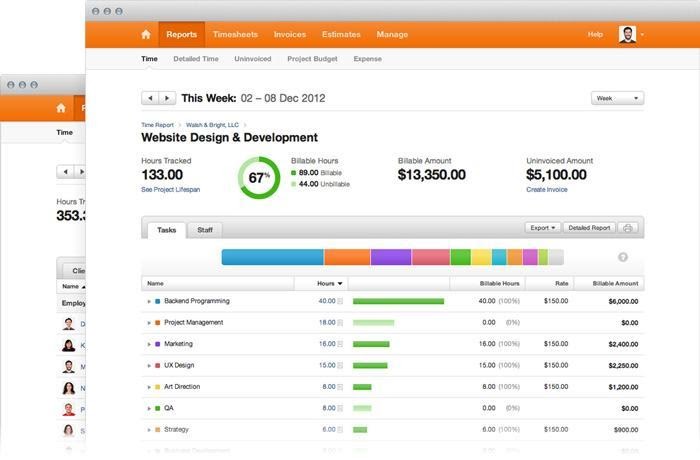Open the Export dropdown menu
The image size is (700, 460).
(542, 228)
